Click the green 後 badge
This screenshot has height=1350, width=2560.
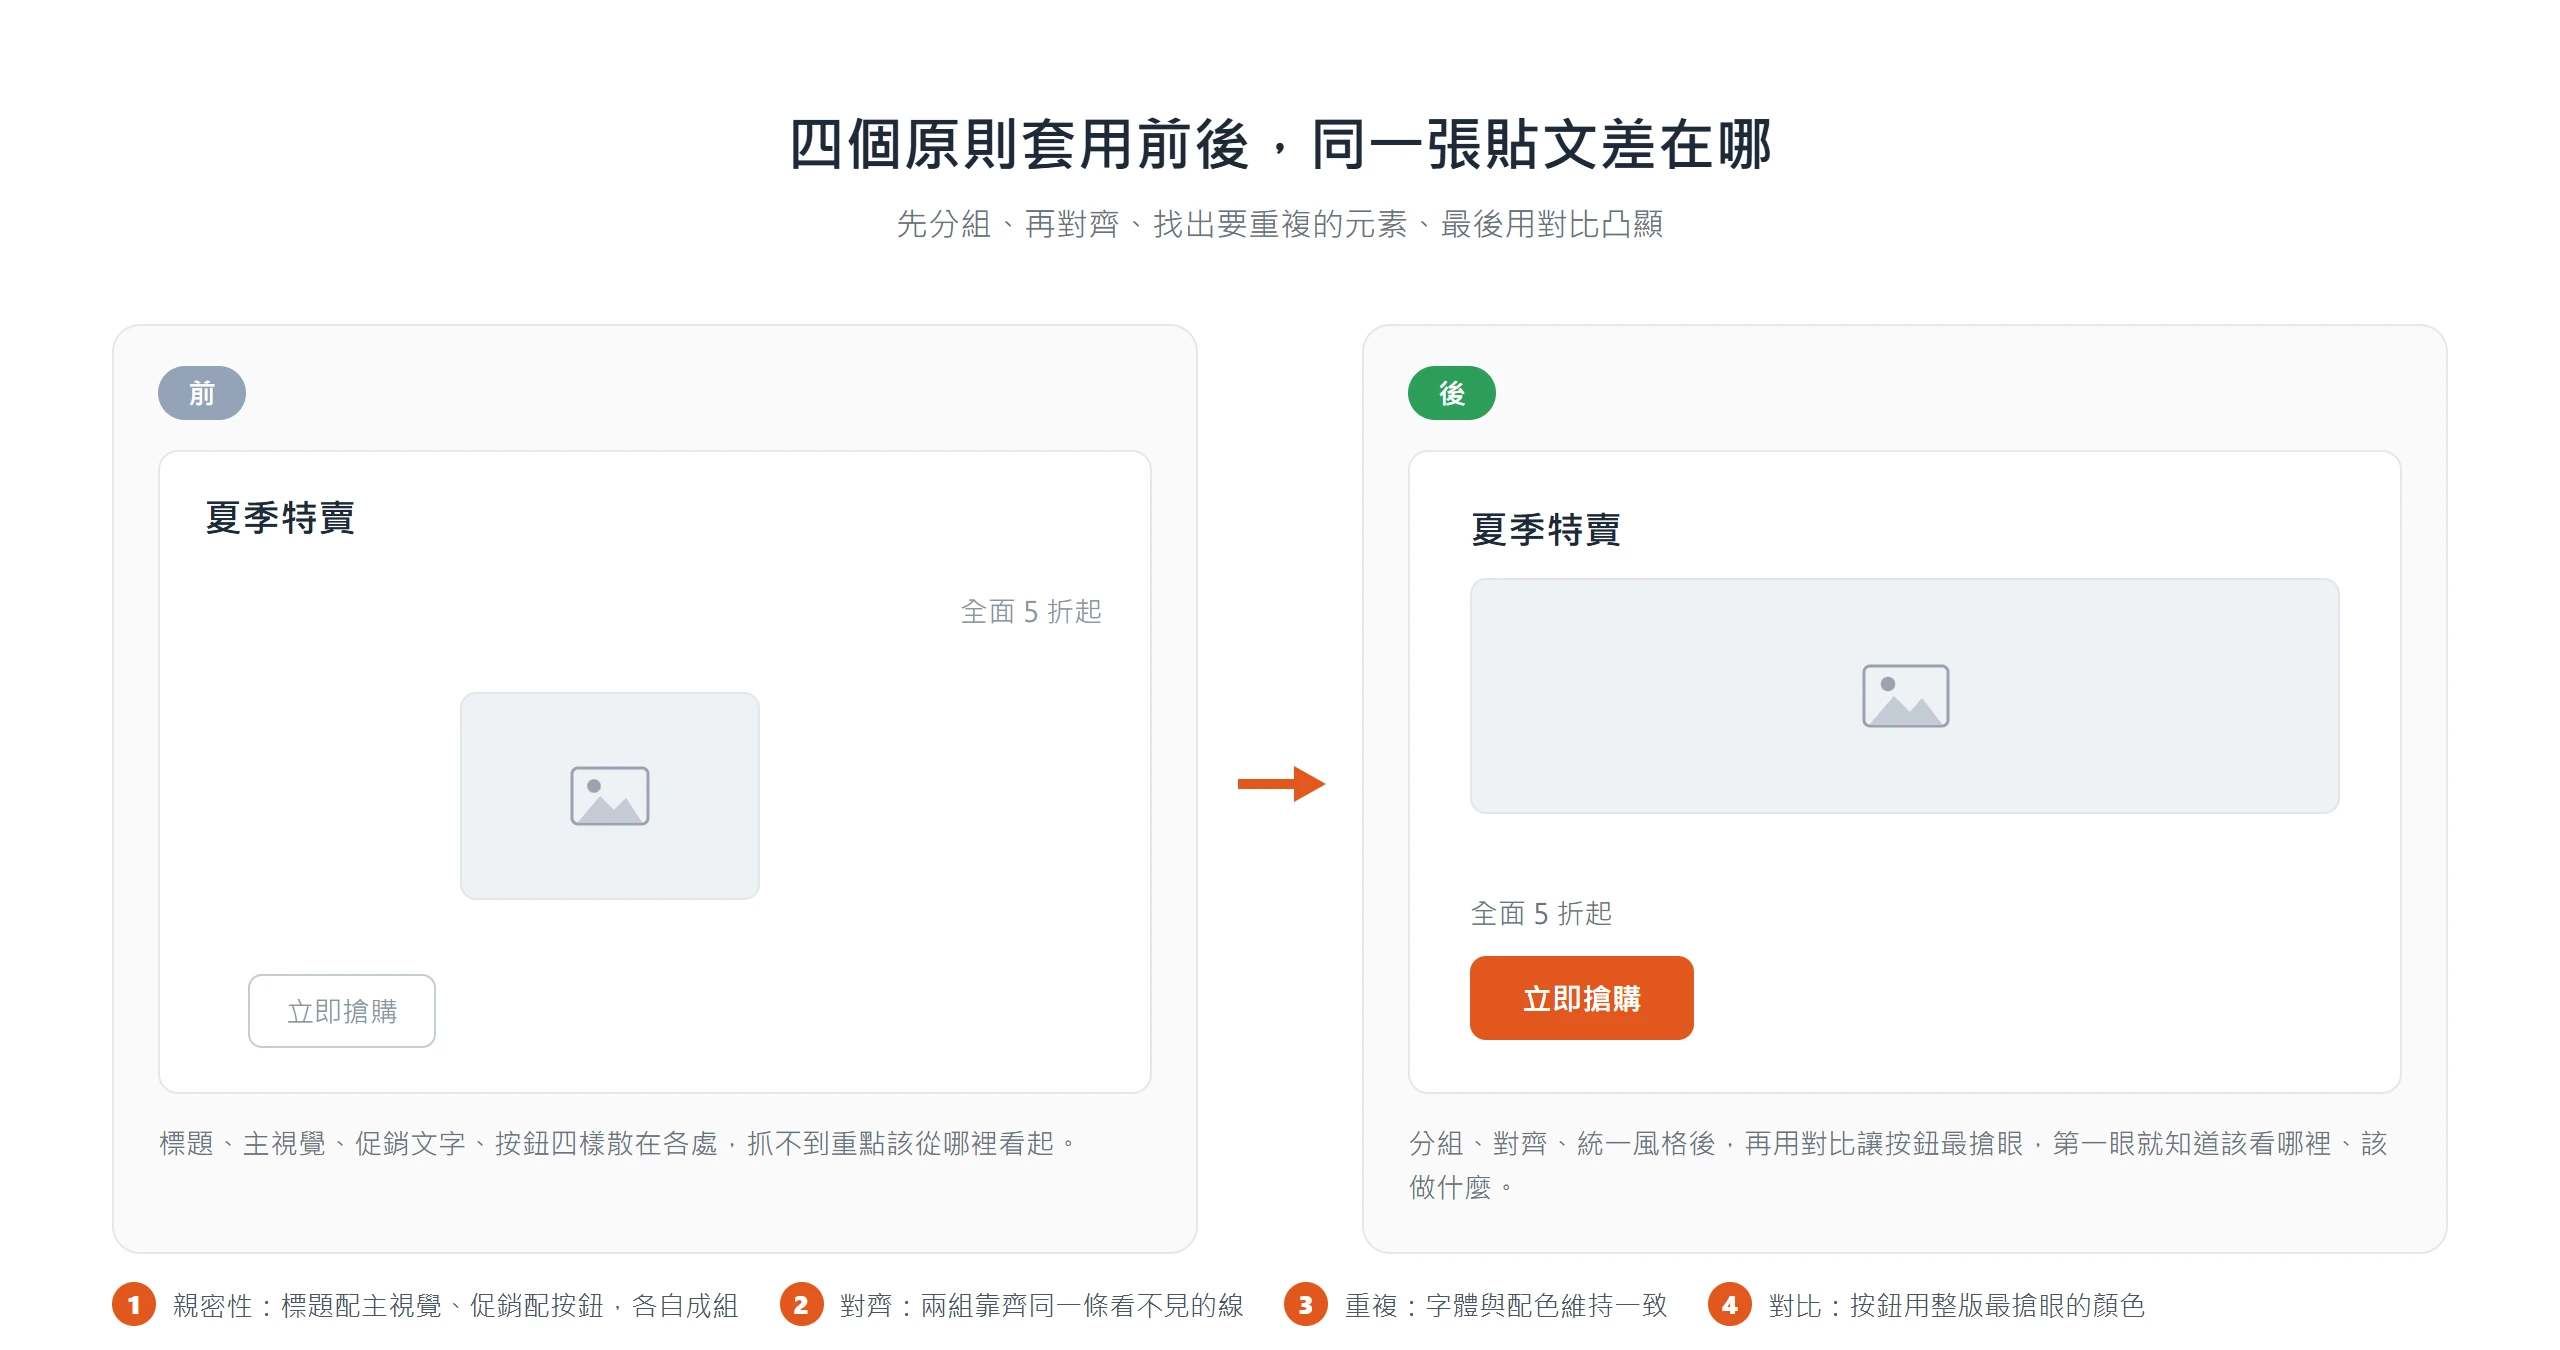click(1452, 393)
